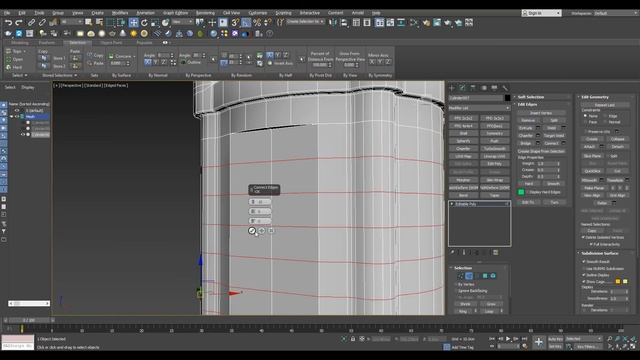
Task: Click the green Display Hard Edges color swatch
Action: pyautogui.click(x=521, y=192)
